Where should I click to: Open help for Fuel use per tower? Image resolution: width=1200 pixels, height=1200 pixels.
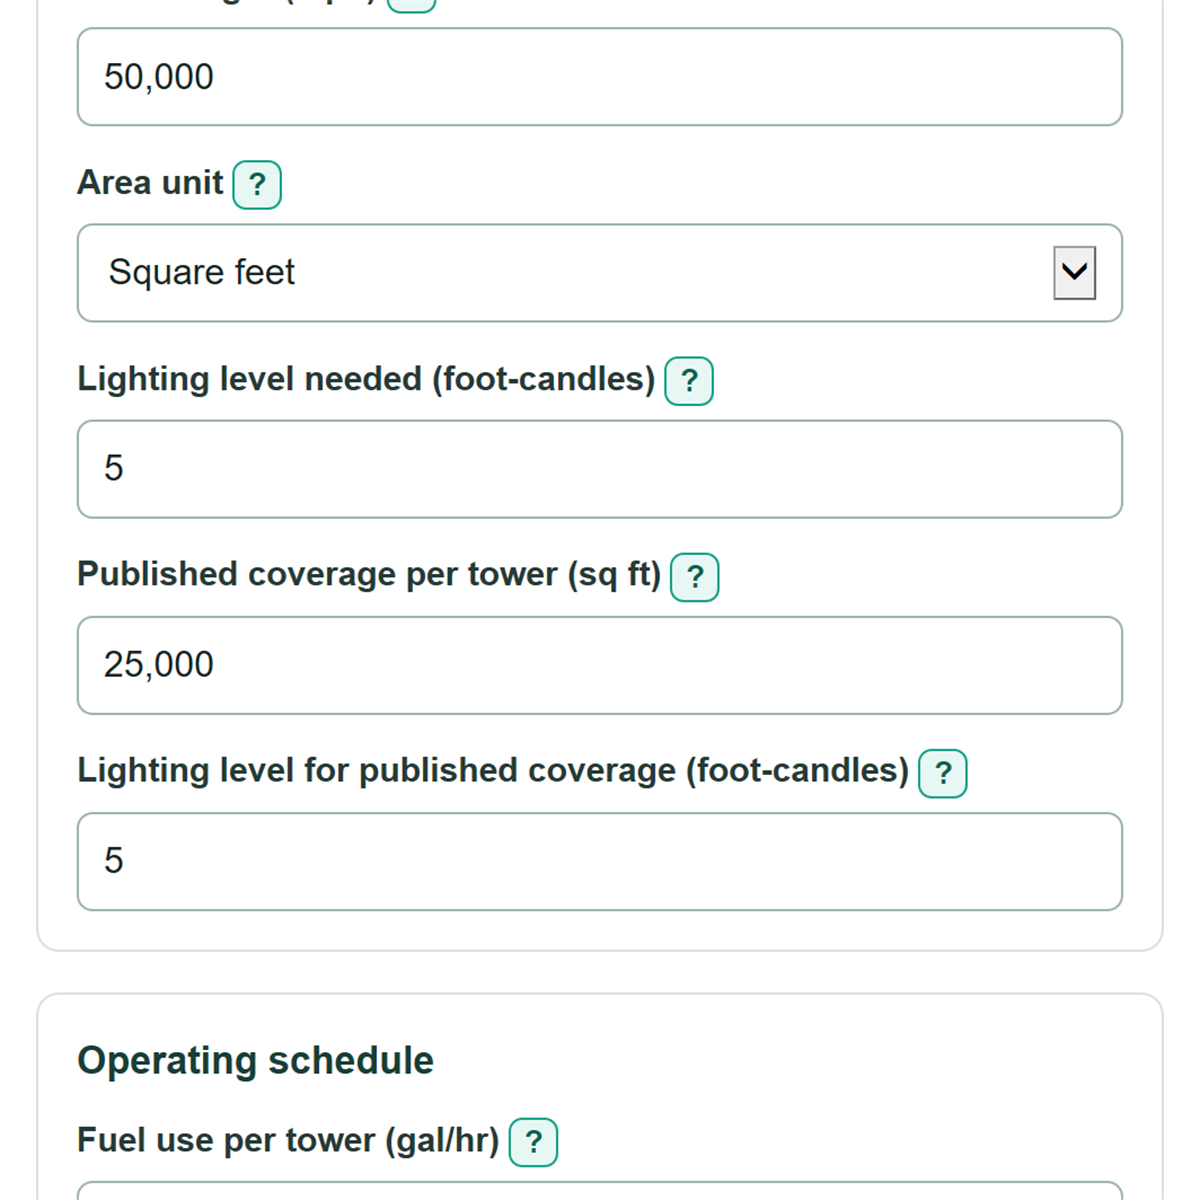tap(533, 1142)
